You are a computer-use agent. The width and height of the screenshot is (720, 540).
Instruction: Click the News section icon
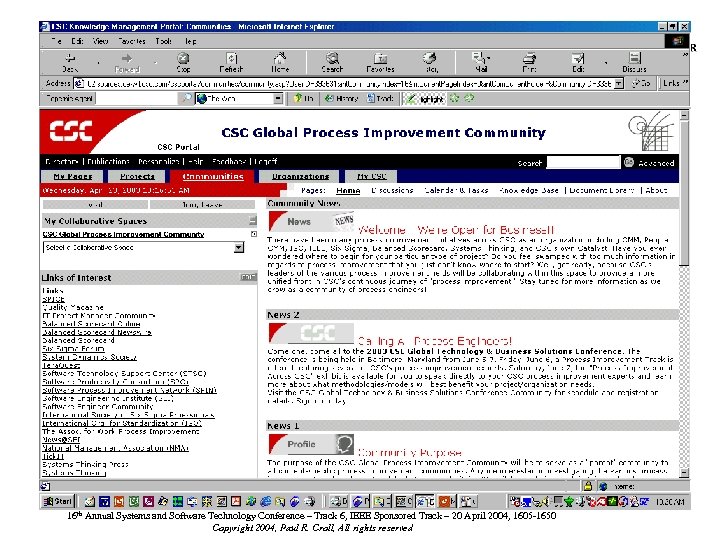(312, 221)
